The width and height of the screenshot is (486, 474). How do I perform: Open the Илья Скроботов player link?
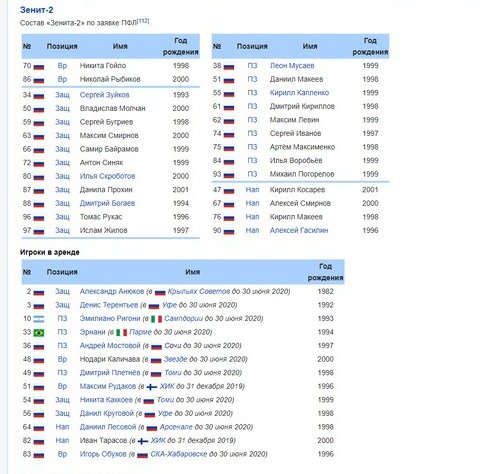pos(107,176)
